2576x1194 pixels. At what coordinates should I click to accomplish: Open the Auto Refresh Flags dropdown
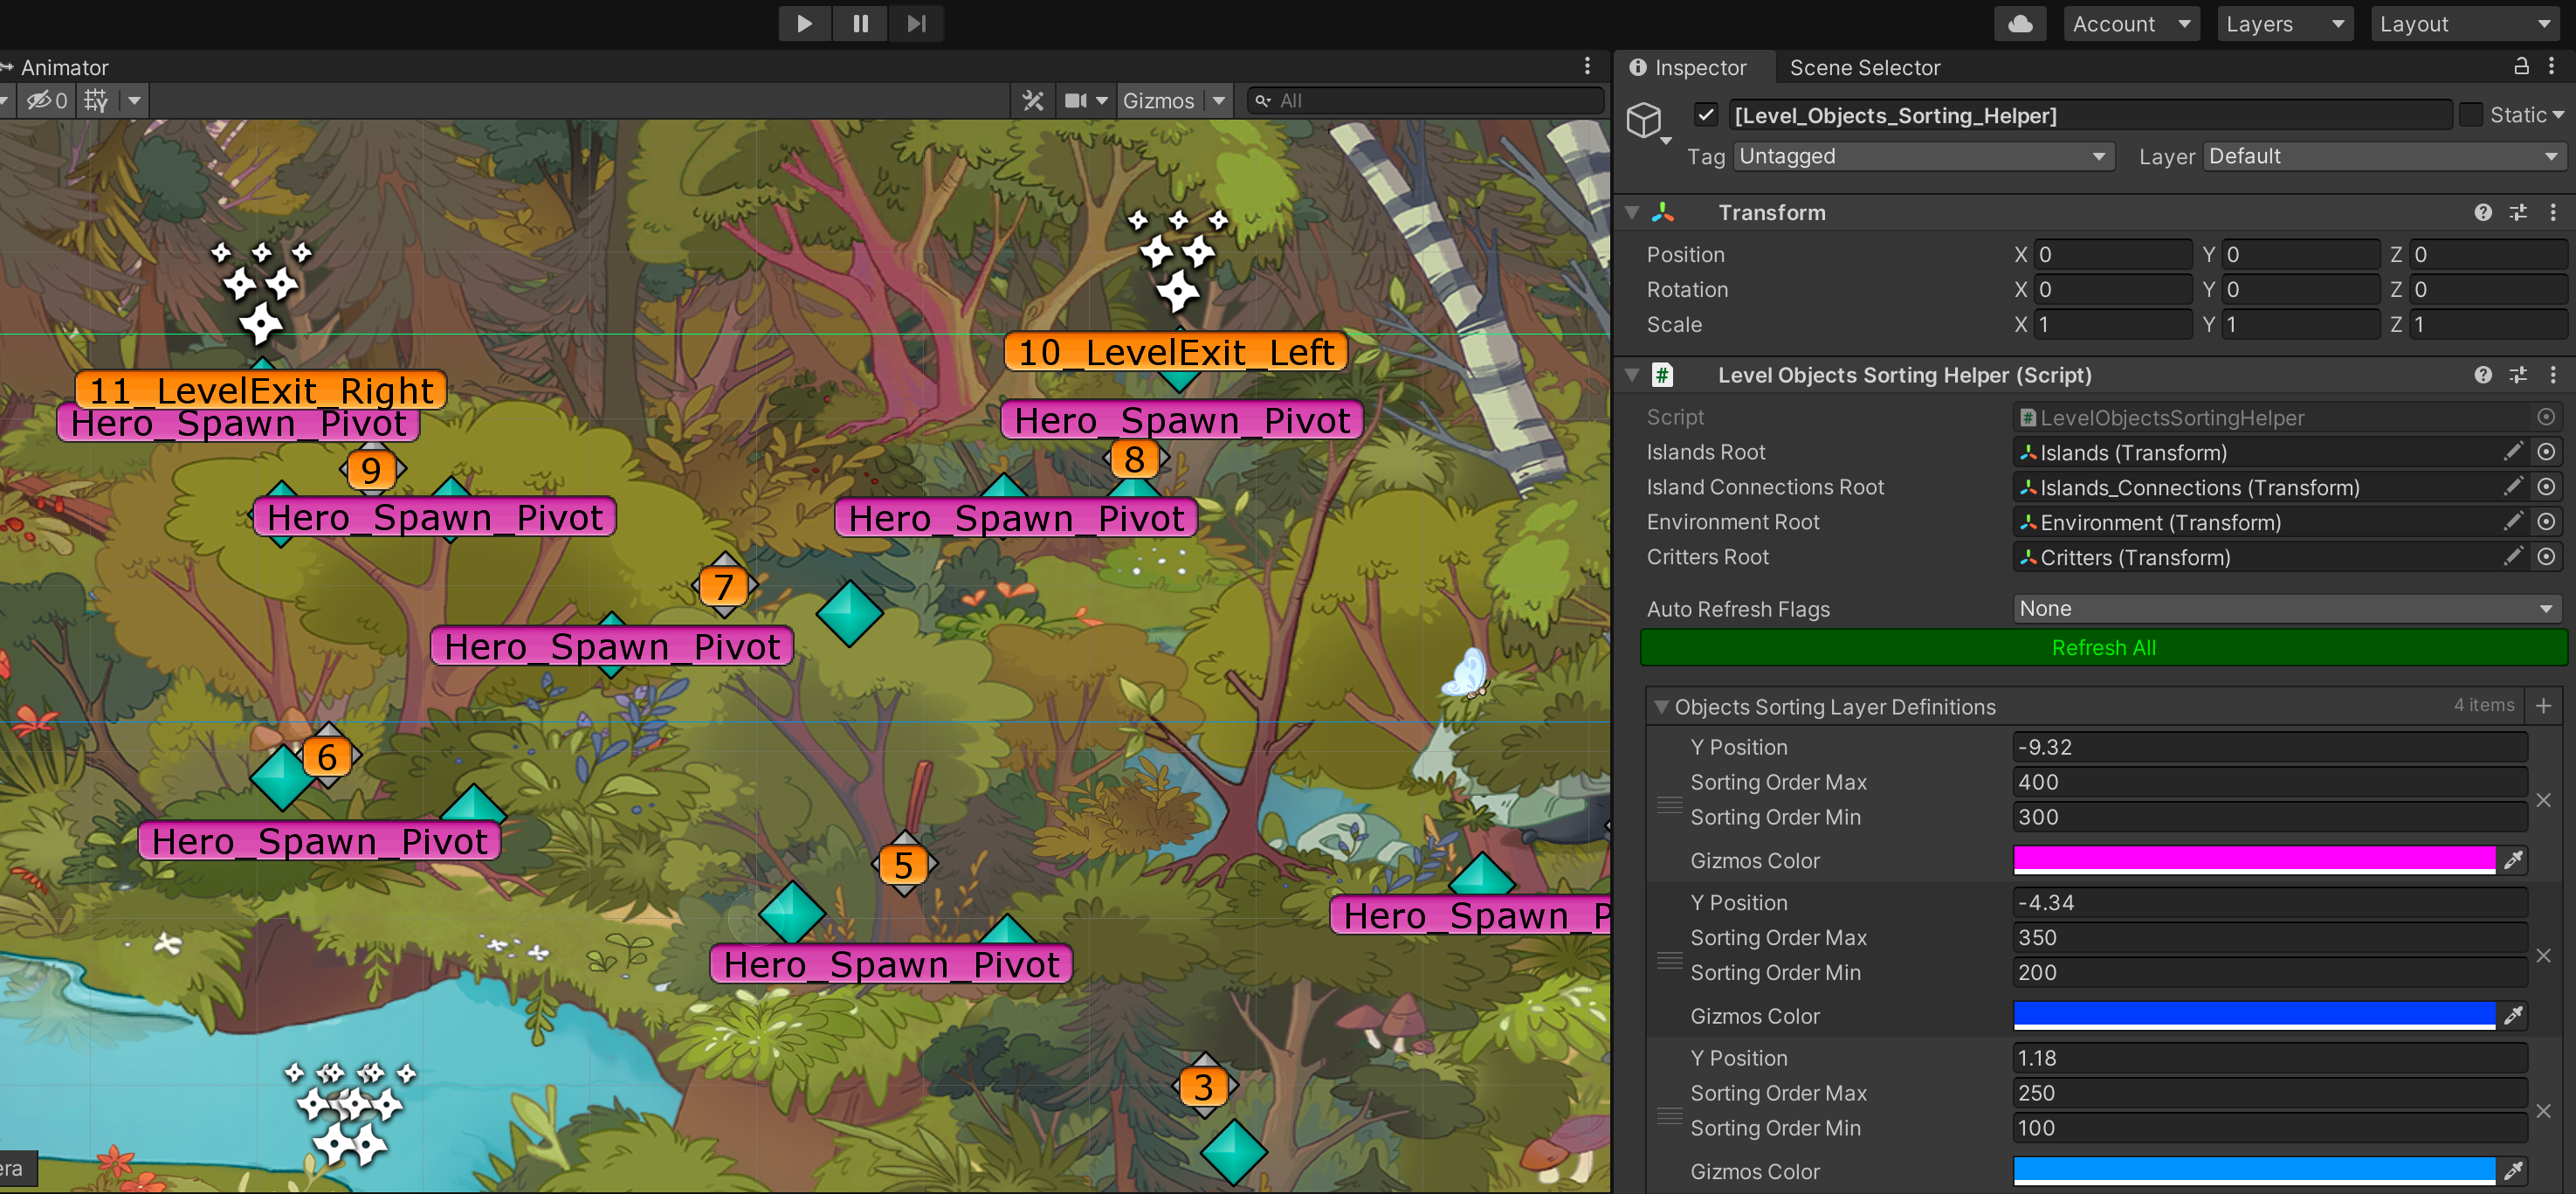click(x=2288, y=609)
